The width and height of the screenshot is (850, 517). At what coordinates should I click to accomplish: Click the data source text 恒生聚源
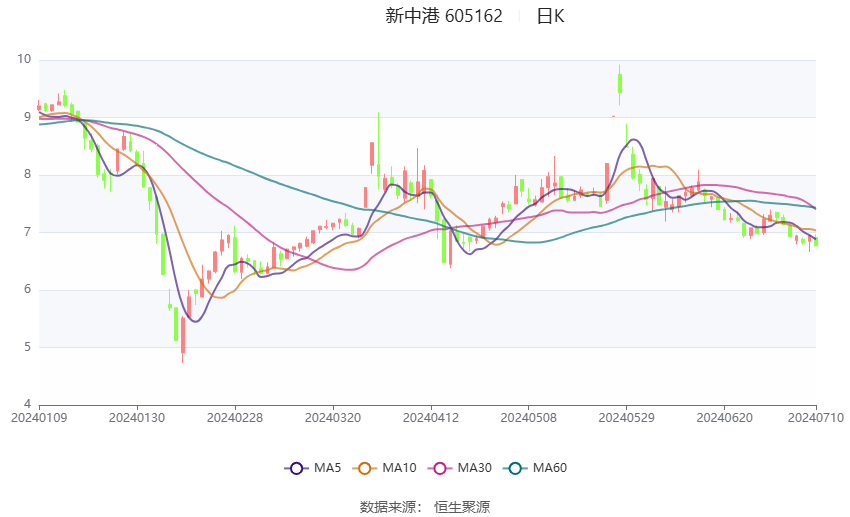[462, 507]
